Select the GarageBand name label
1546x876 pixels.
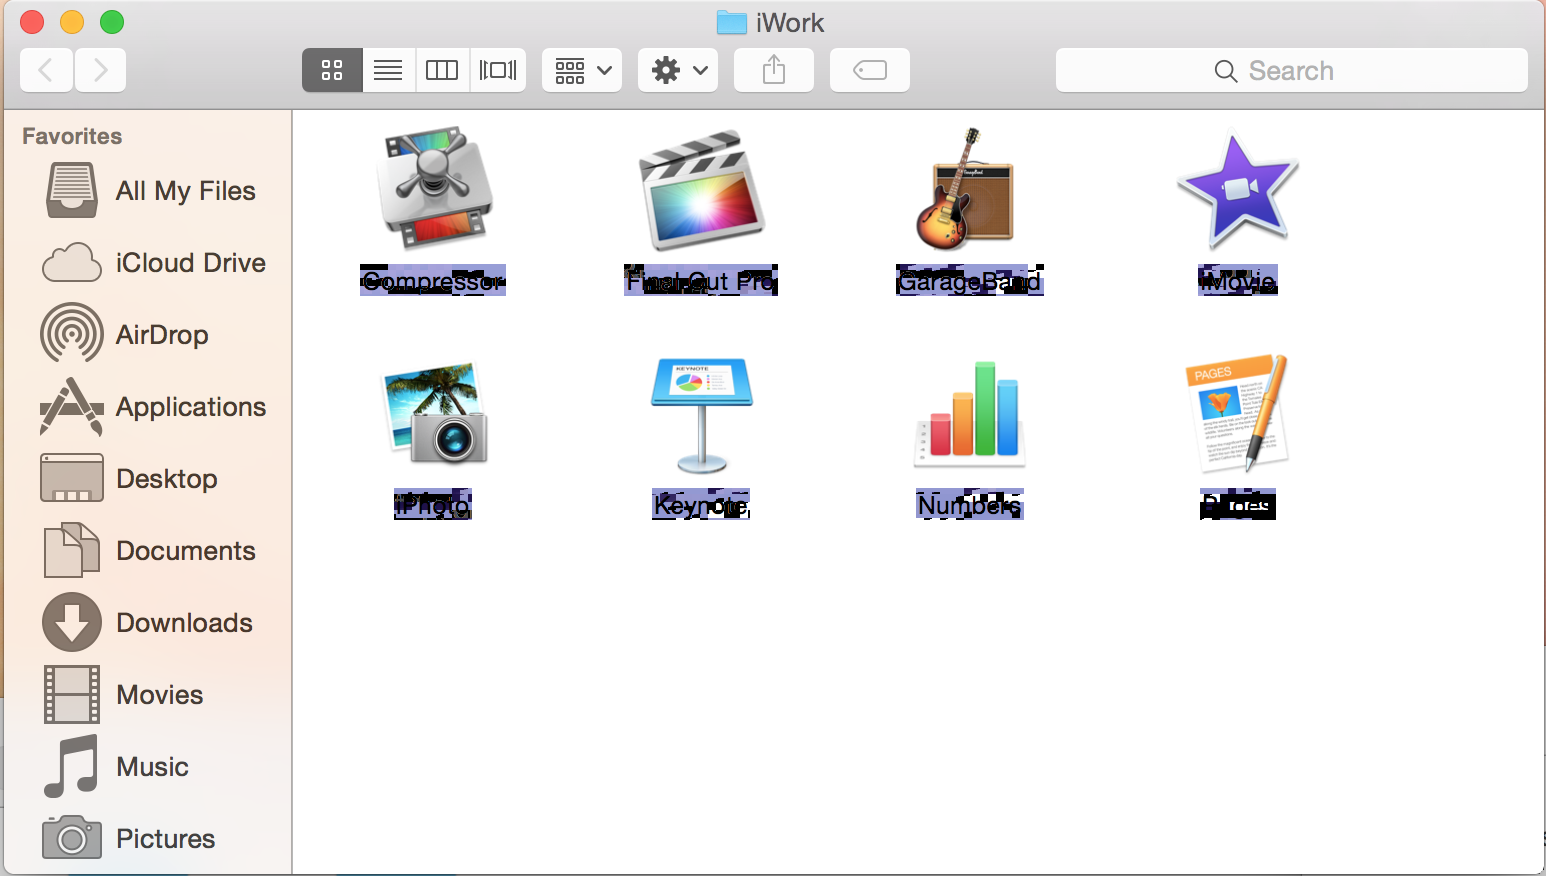(970, 281)
